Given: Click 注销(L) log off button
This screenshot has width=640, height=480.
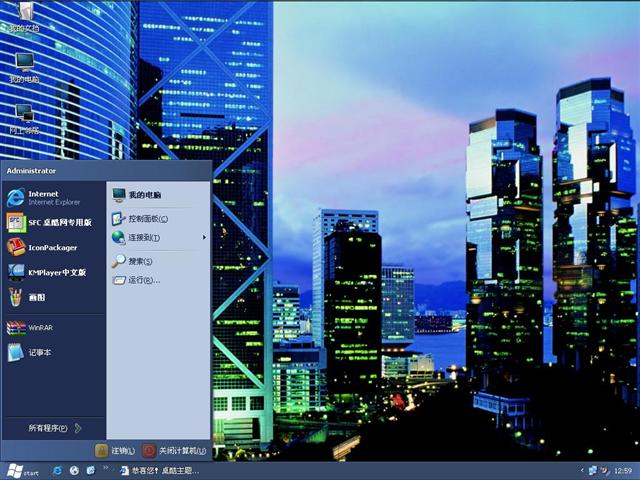Looking at the screenshot, I should [x=115, y=451].
